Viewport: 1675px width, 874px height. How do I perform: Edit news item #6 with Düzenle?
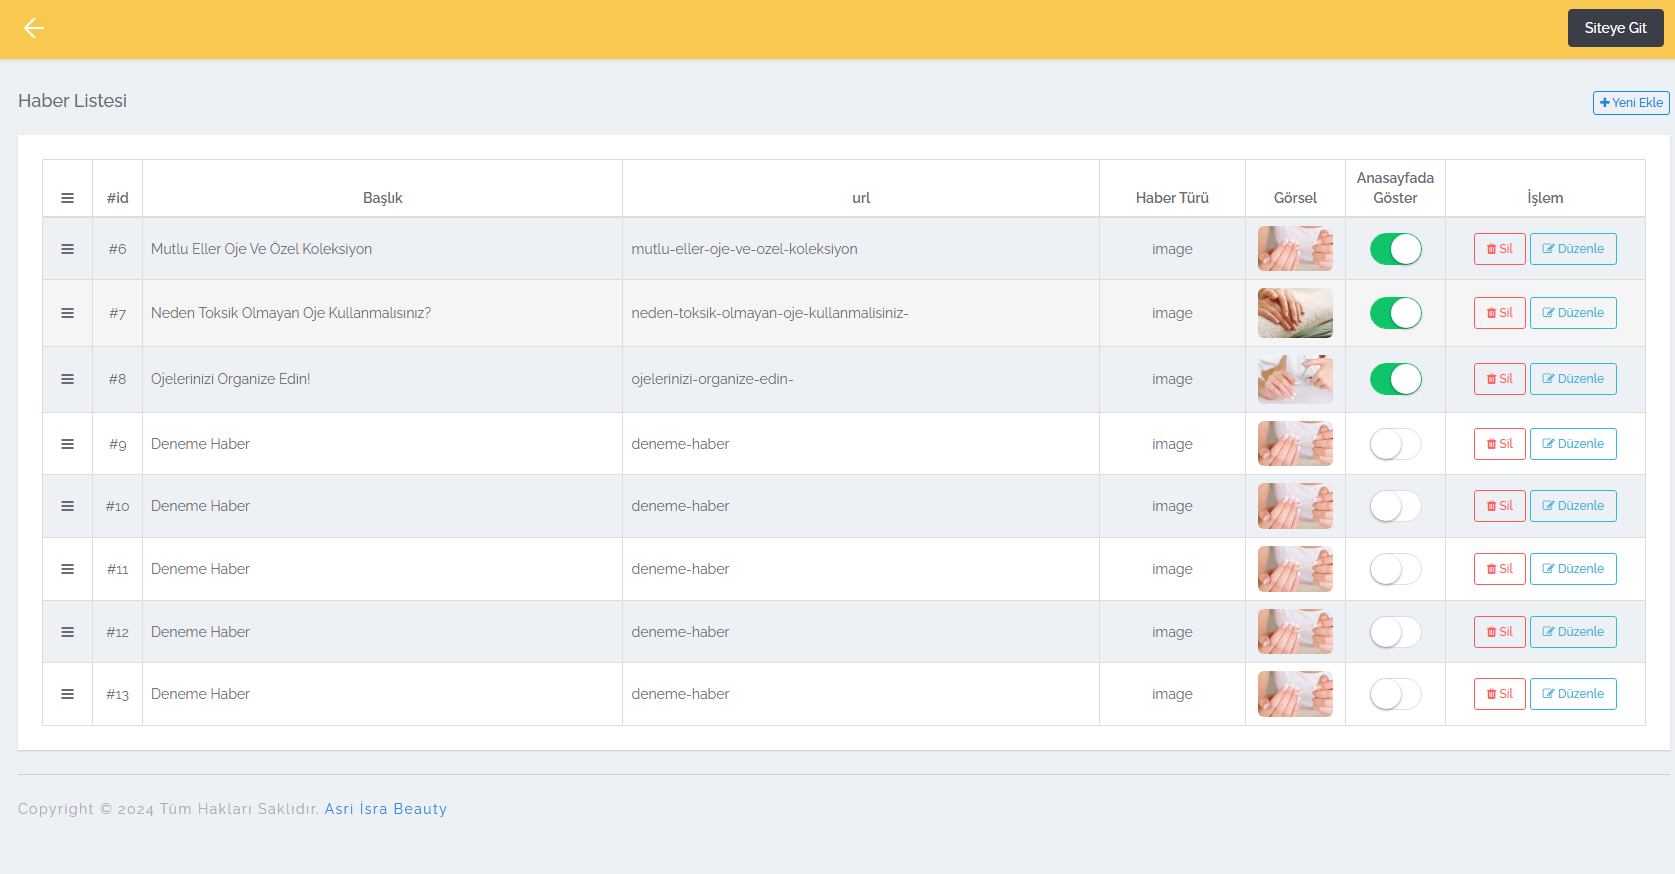pyautogui.click(x=1572, y=249)
